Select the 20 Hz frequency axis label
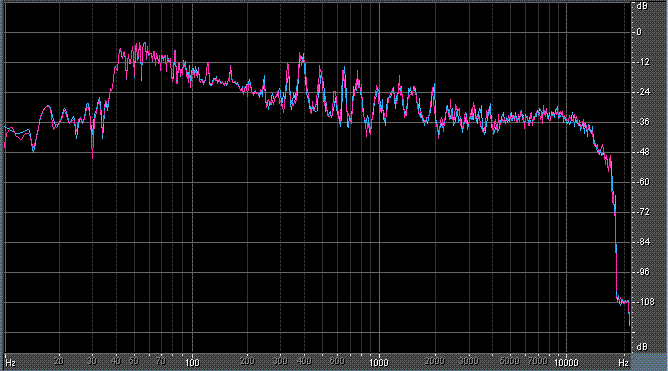668x371 pixels. 59,361
